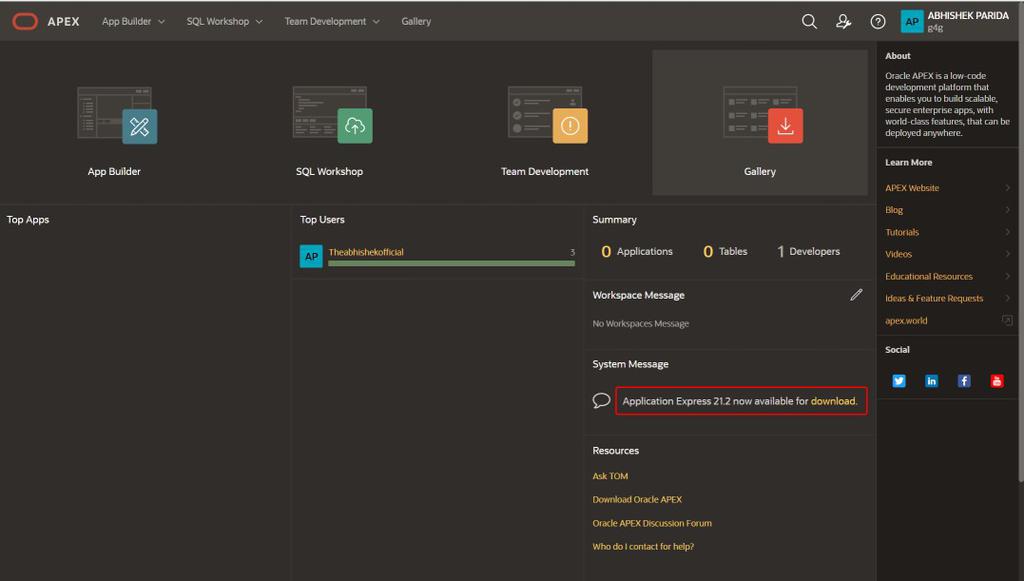Click the Oracle APEX logo

25,22
